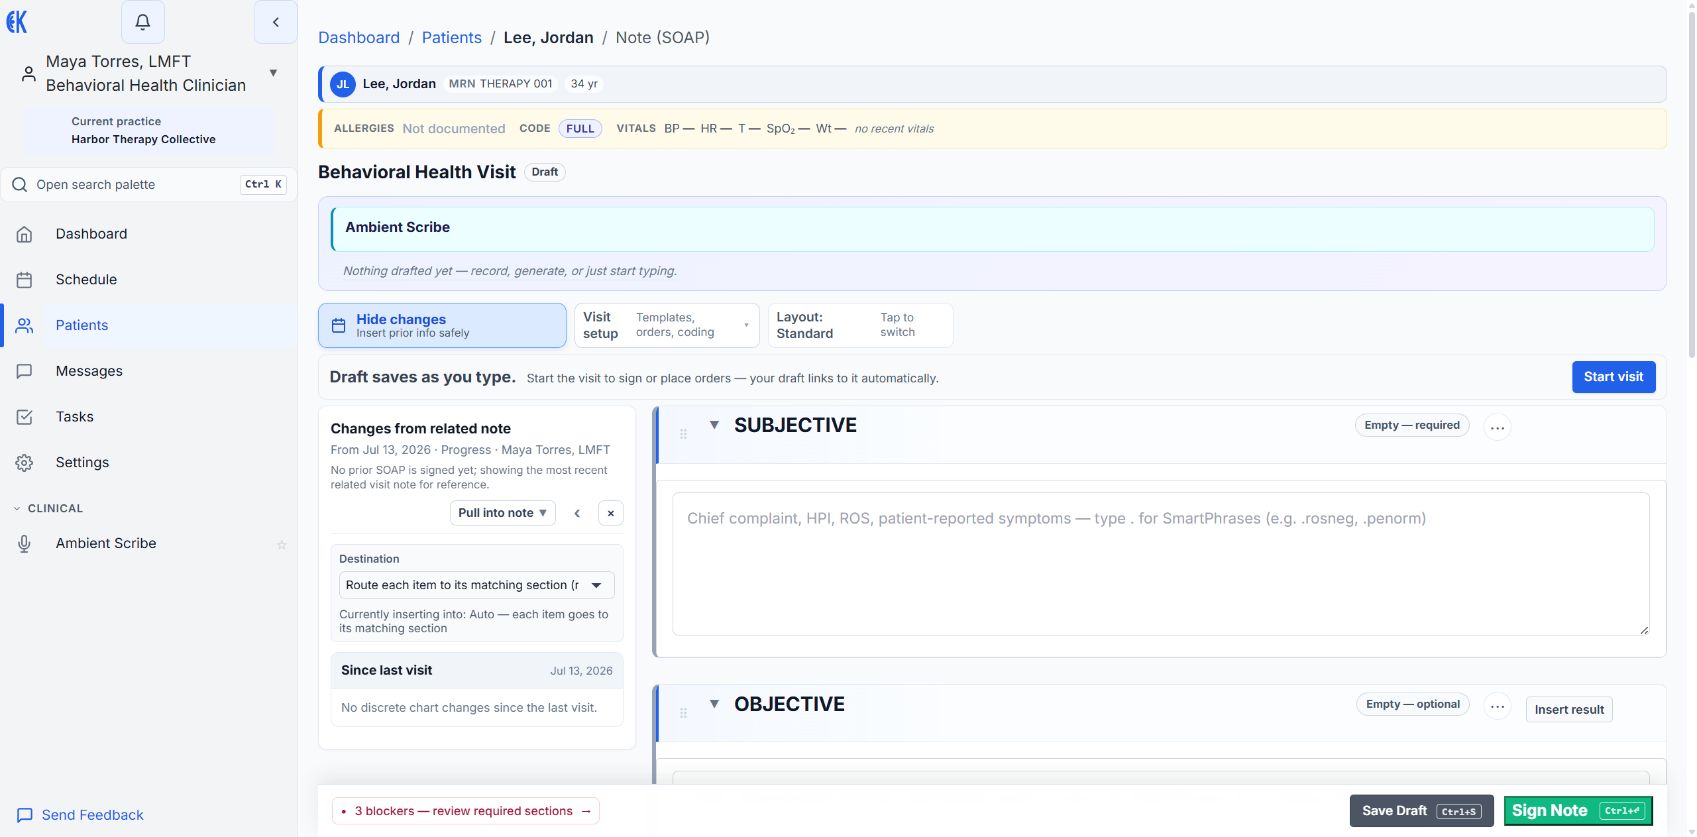Open Ambient Scribe from the sidebar
Viewport: 1697px width, 837px height.
[149, 544]
